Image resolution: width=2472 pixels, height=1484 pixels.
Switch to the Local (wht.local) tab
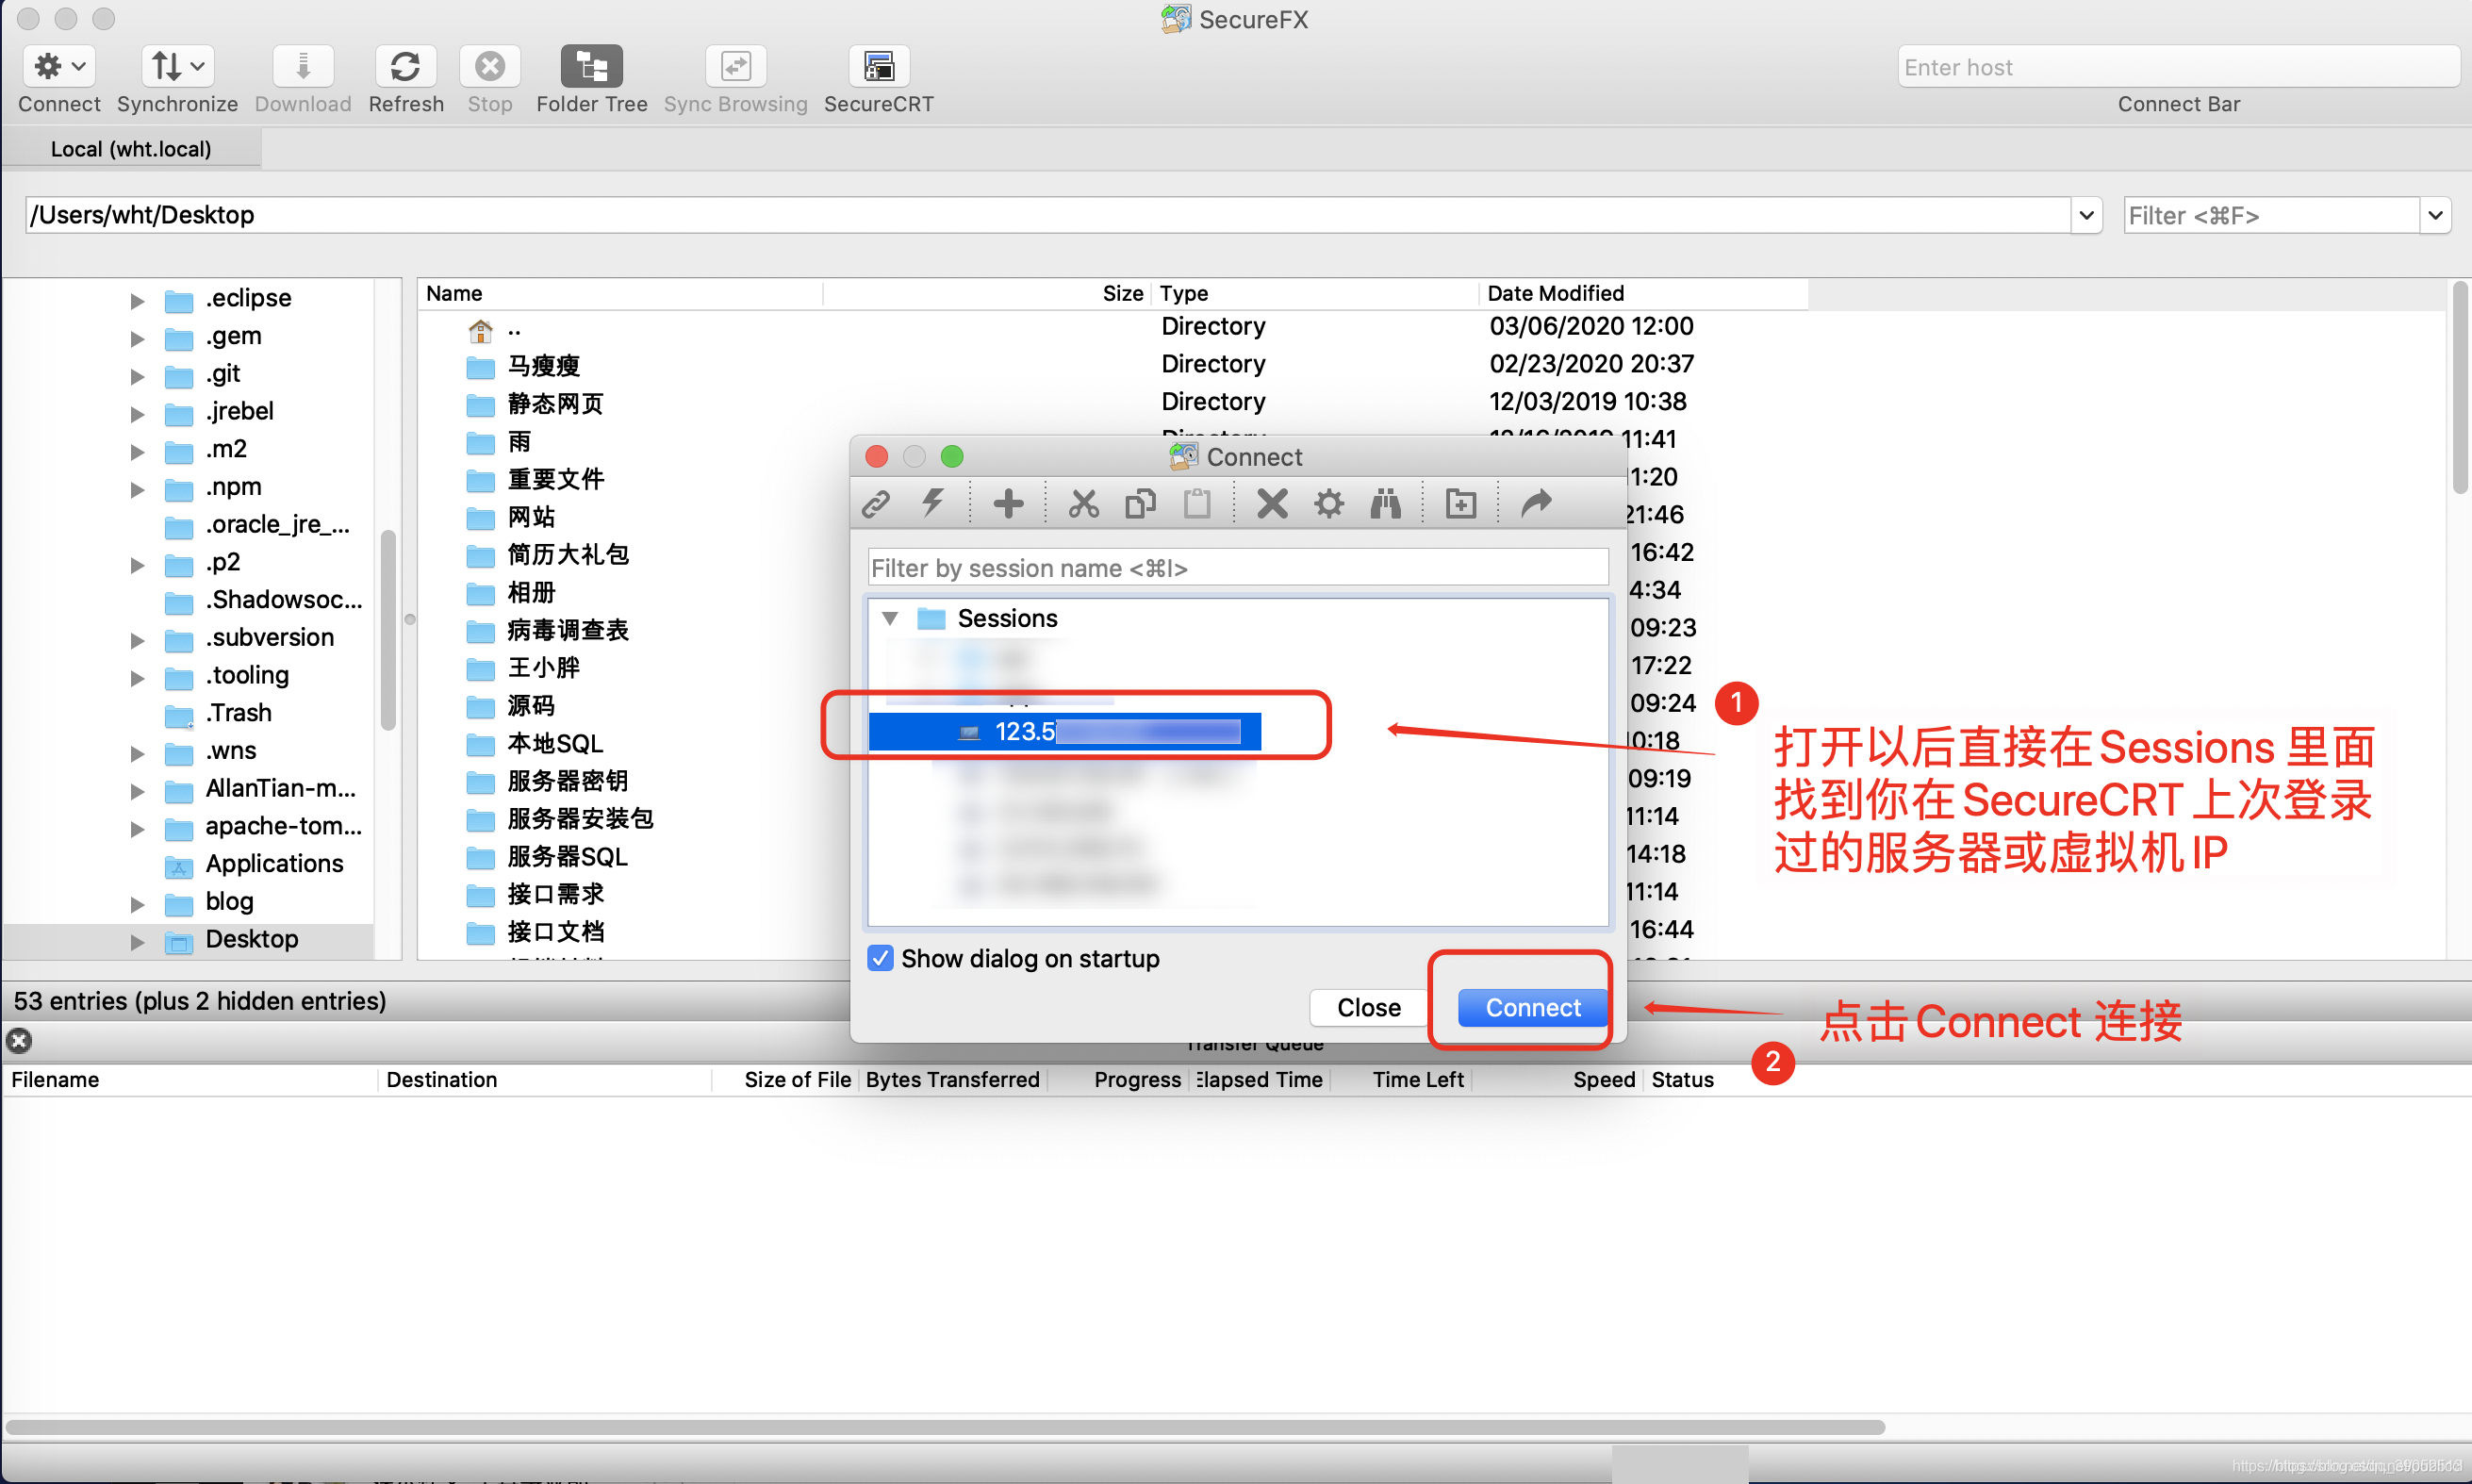pyautogui.click(x=131, y=149)
